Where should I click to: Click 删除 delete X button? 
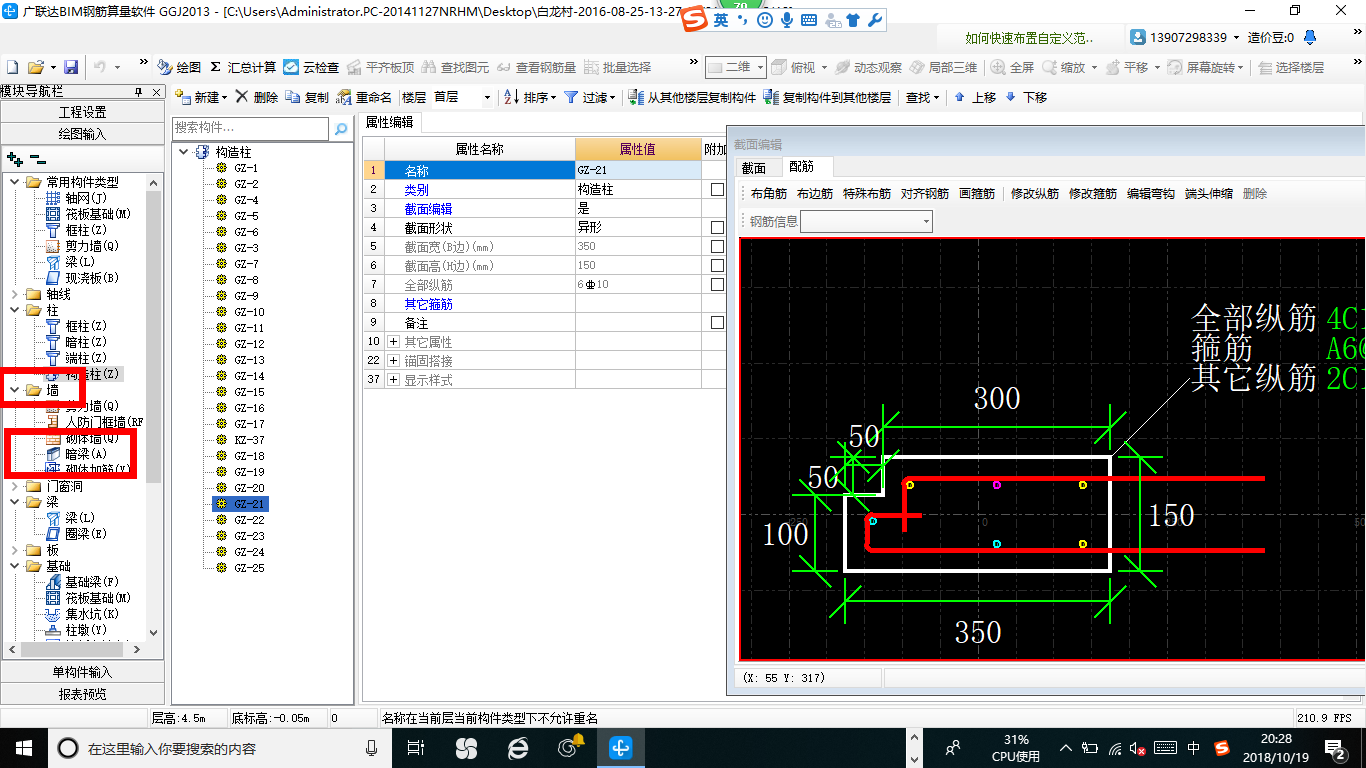point(257,97)
